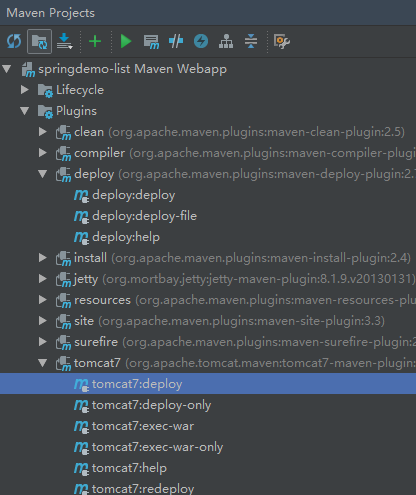Viewport: 416px width, 495px height.
Task: Click the plugin icon beside jetty
Action: 63,280
